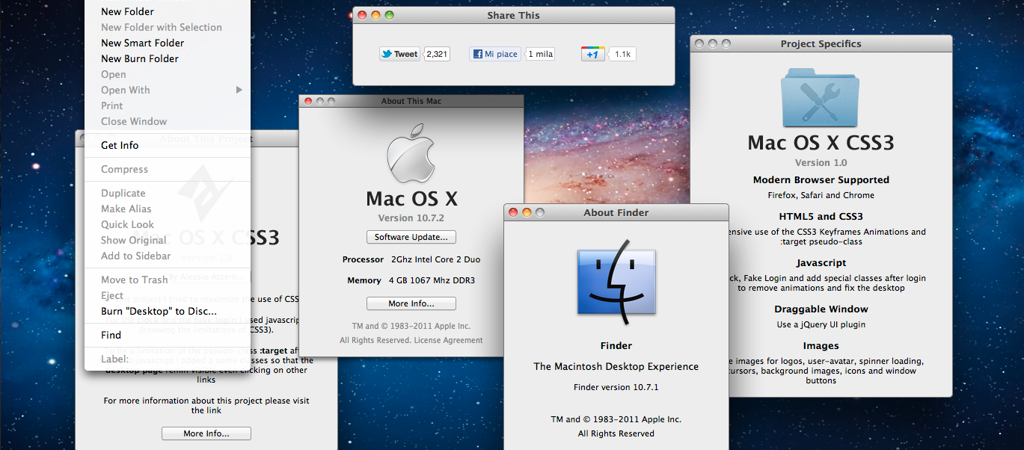
Task: Click the Share This title bar
Action: [513, 15]
